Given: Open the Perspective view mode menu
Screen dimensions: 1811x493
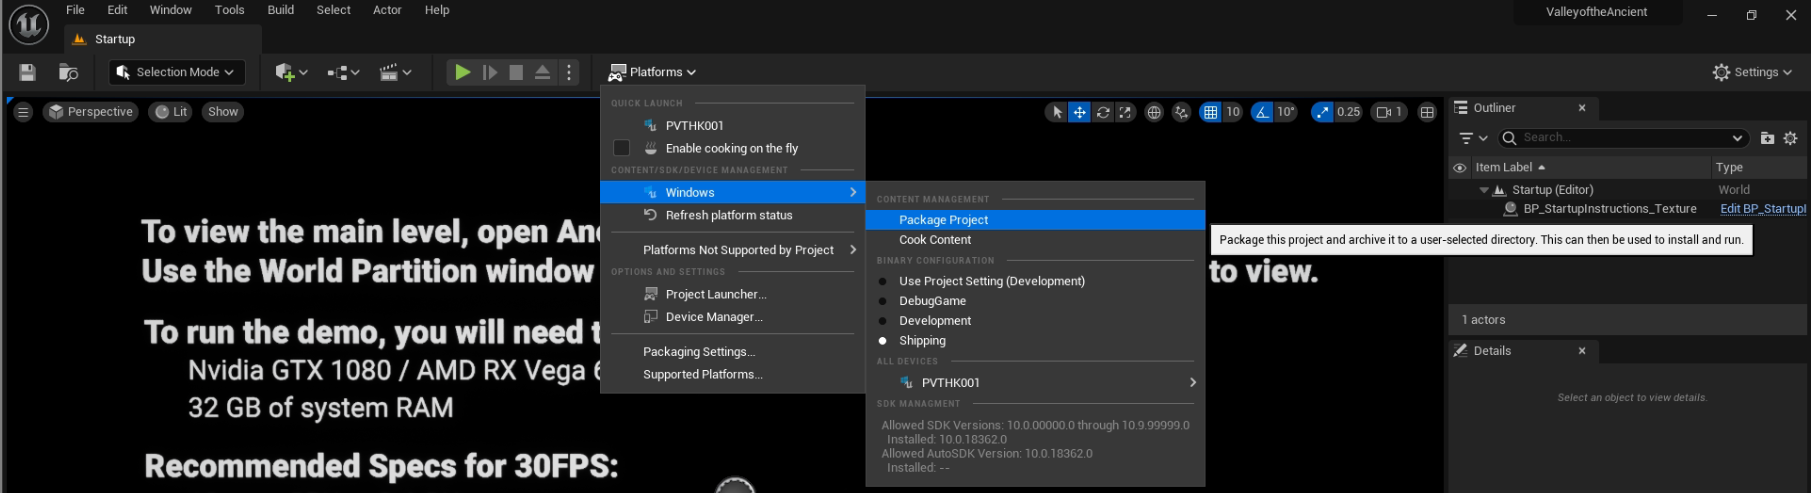Looking at the screenshot, I should tap(91, 112).
